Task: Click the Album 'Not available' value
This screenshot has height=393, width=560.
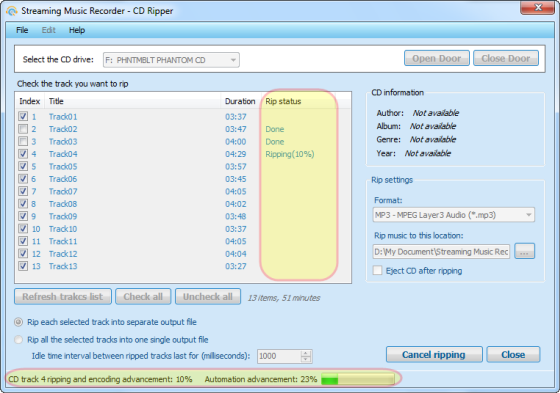Action: pyautogui.click(x=433, y=126)
